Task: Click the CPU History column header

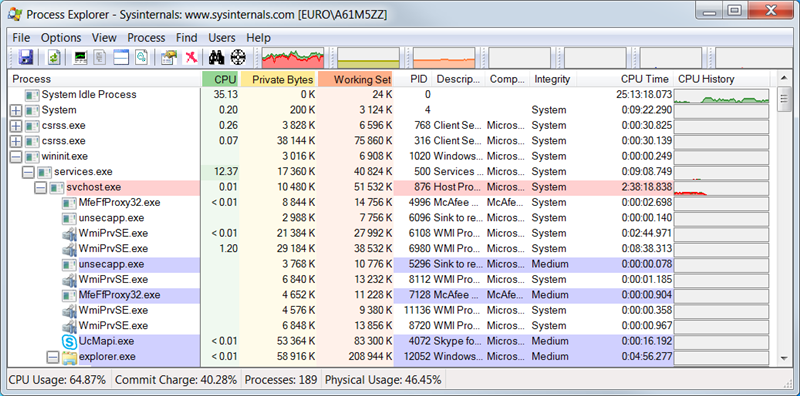Action: (721, 79)
